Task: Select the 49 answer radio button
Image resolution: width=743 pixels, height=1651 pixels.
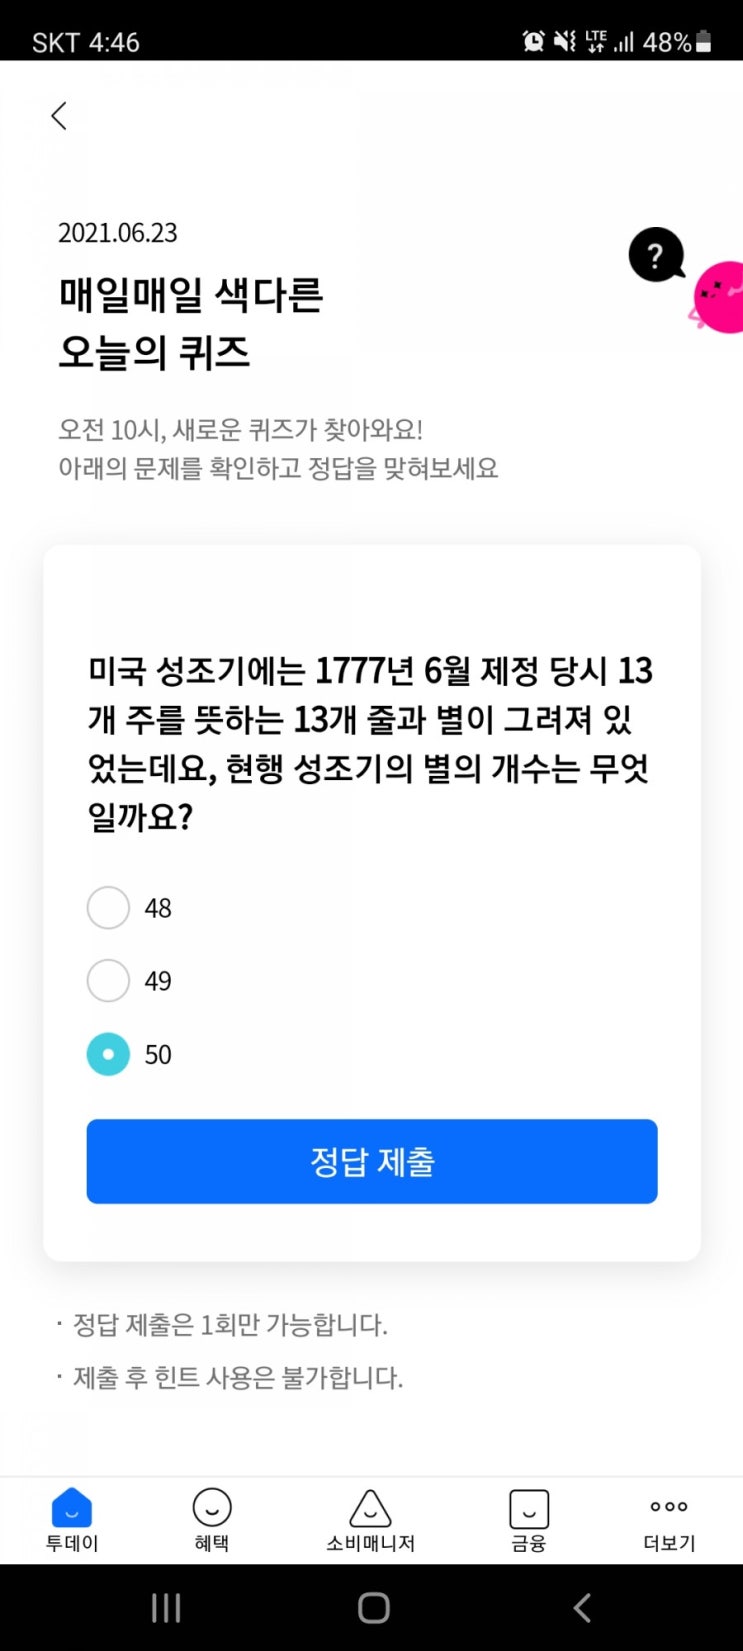Action: point(108,981)
